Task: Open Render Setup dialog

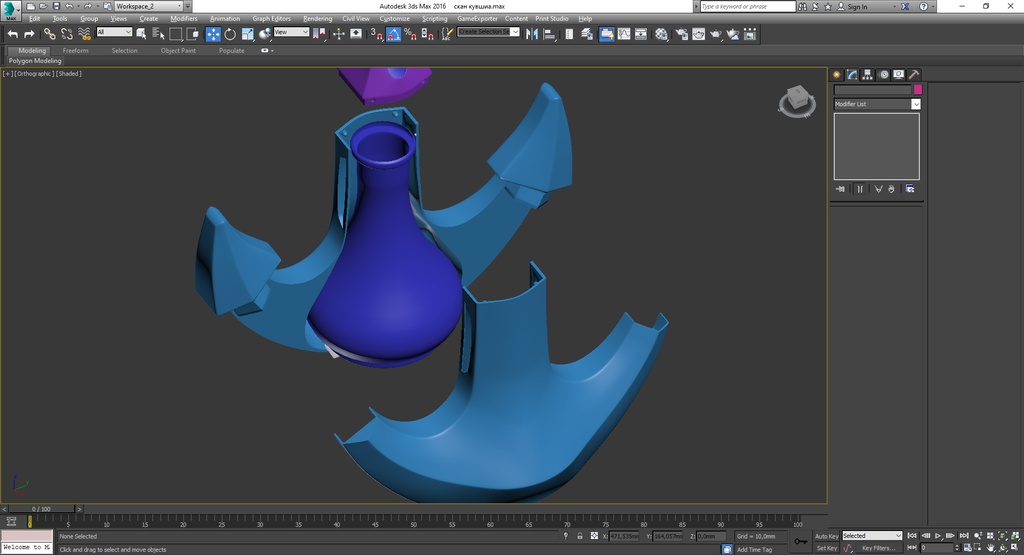Action: pyautogui.click(x=682, y=34)
